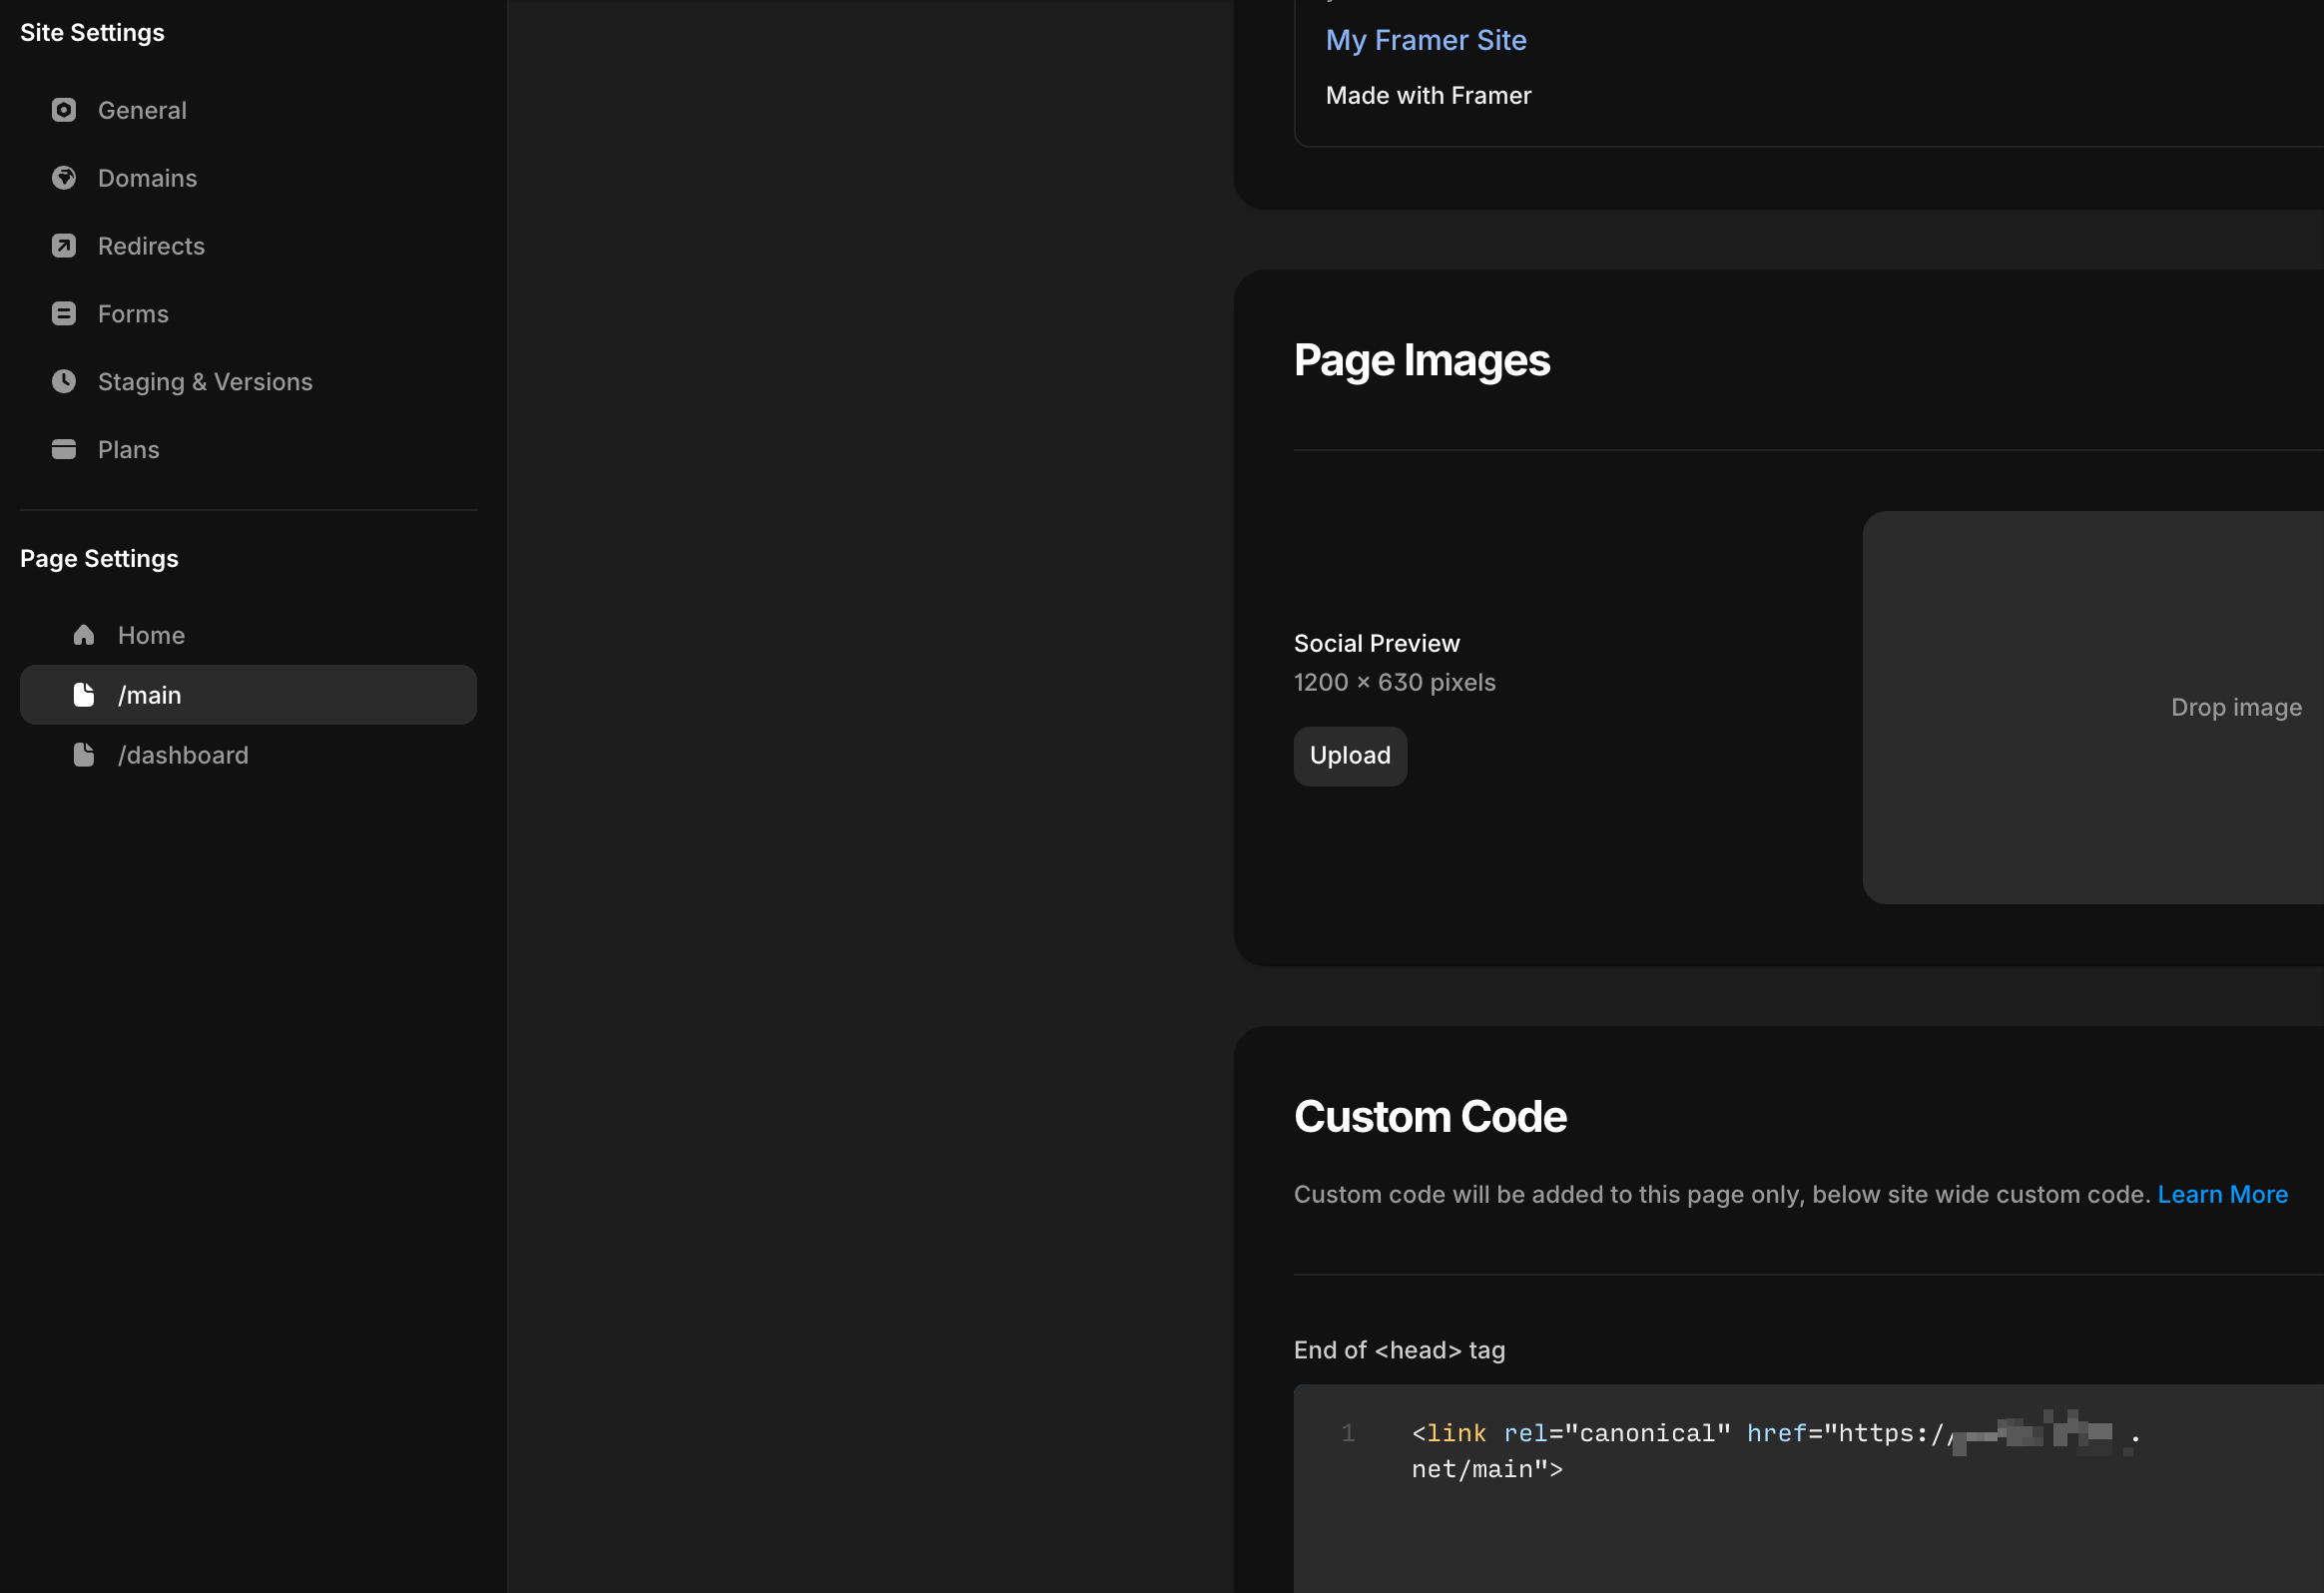Go to Domains settings

click(147, 178)
